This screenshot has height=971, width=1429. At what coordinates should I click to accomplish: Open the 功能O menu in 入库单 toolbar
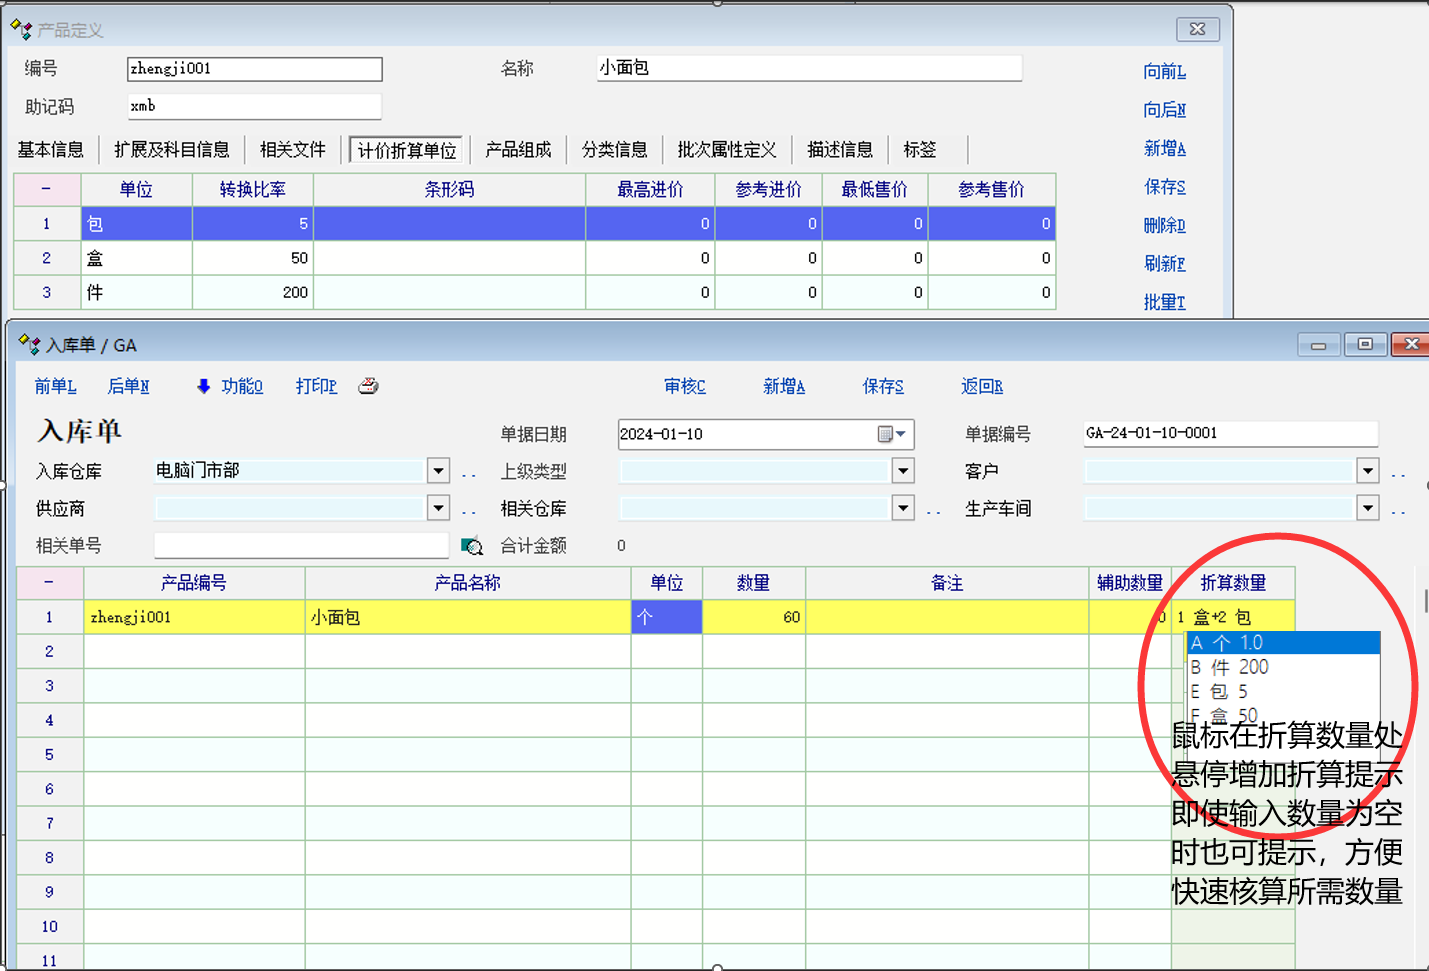[230, 386]
